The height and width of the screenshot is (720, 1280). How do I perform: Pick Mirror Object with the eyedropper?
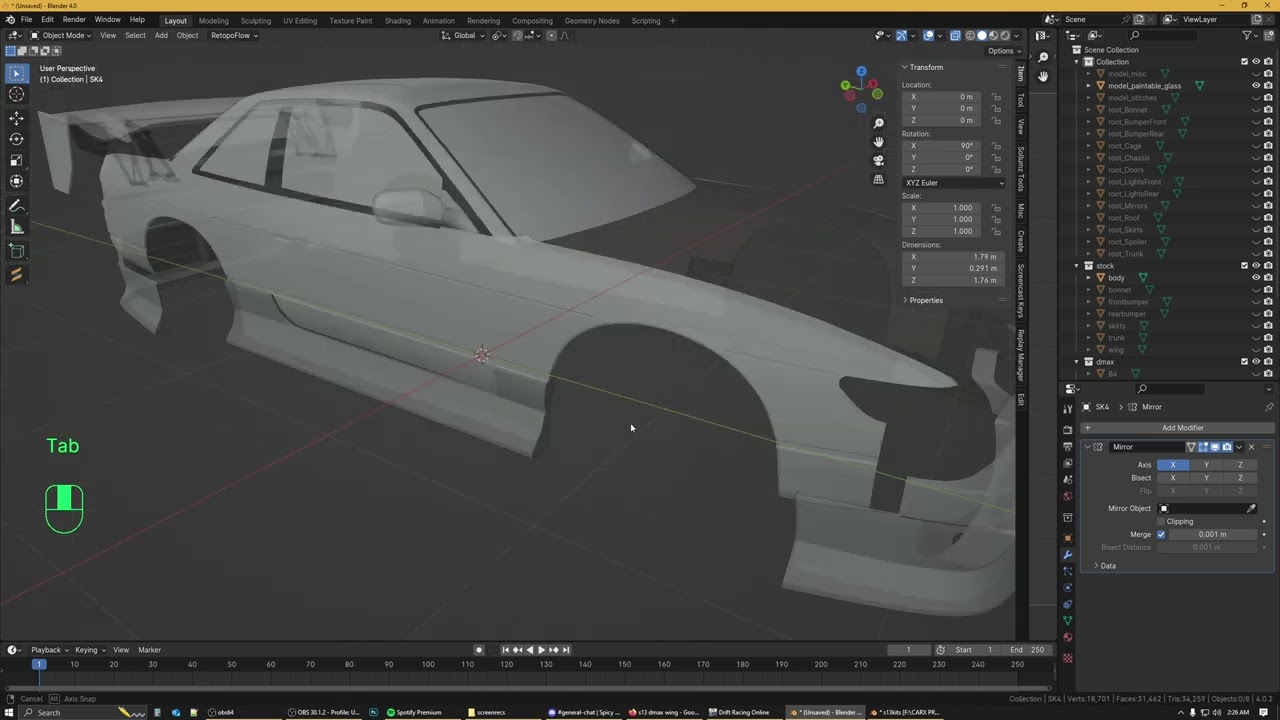coord(1251,508)
